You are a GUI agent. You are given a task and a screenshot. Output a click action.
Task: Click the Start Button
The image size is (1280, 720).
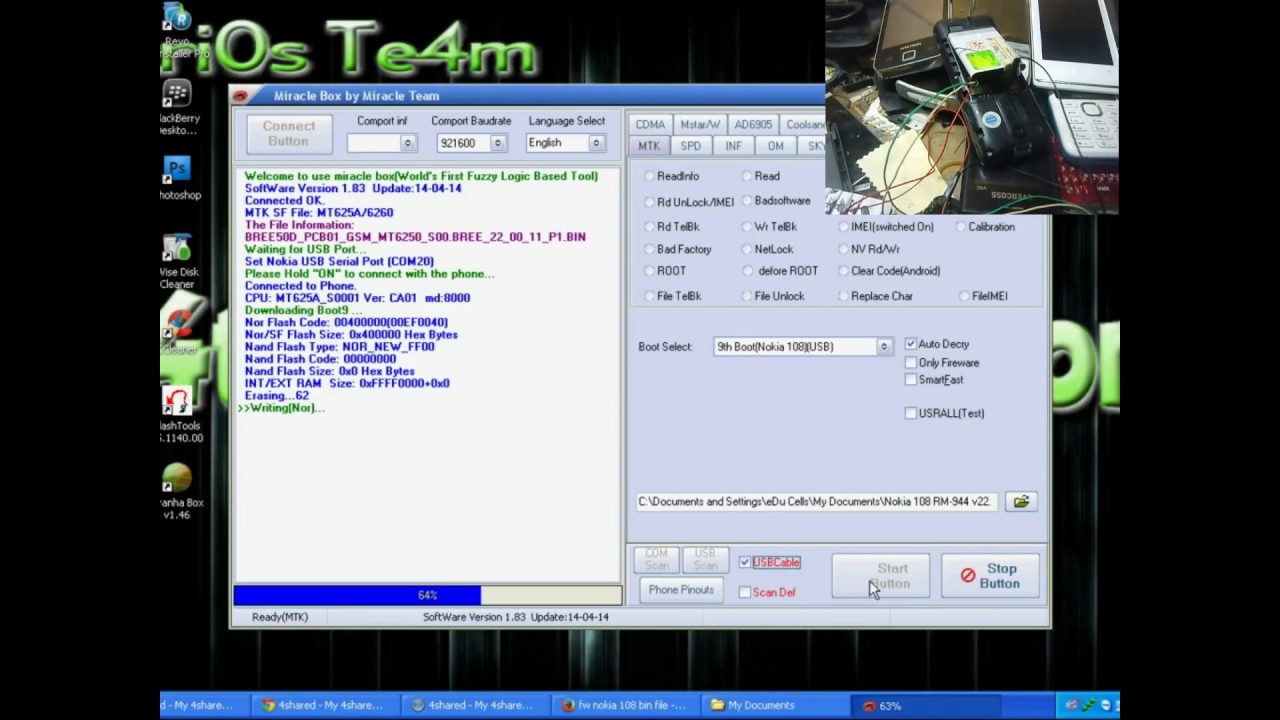pyautogui.click(x=881, y=576)
